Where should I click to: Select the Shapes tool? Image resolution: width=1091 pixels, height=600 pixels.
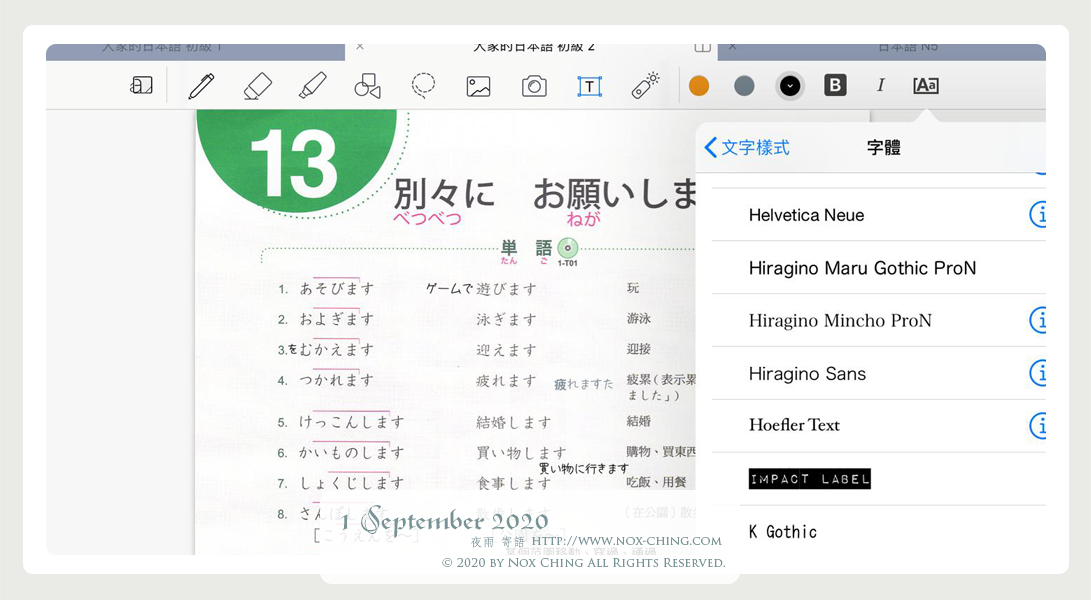tap(367, 86)
